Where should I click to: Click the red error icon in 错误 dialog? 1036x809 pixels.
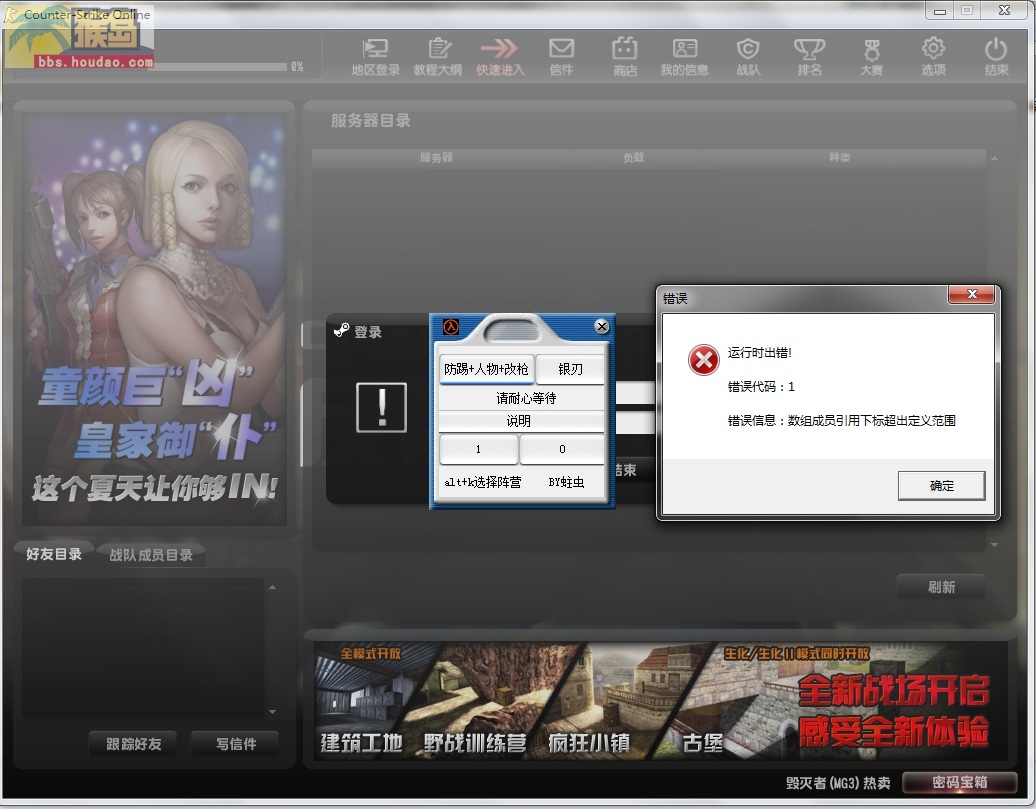pos(704,360)
